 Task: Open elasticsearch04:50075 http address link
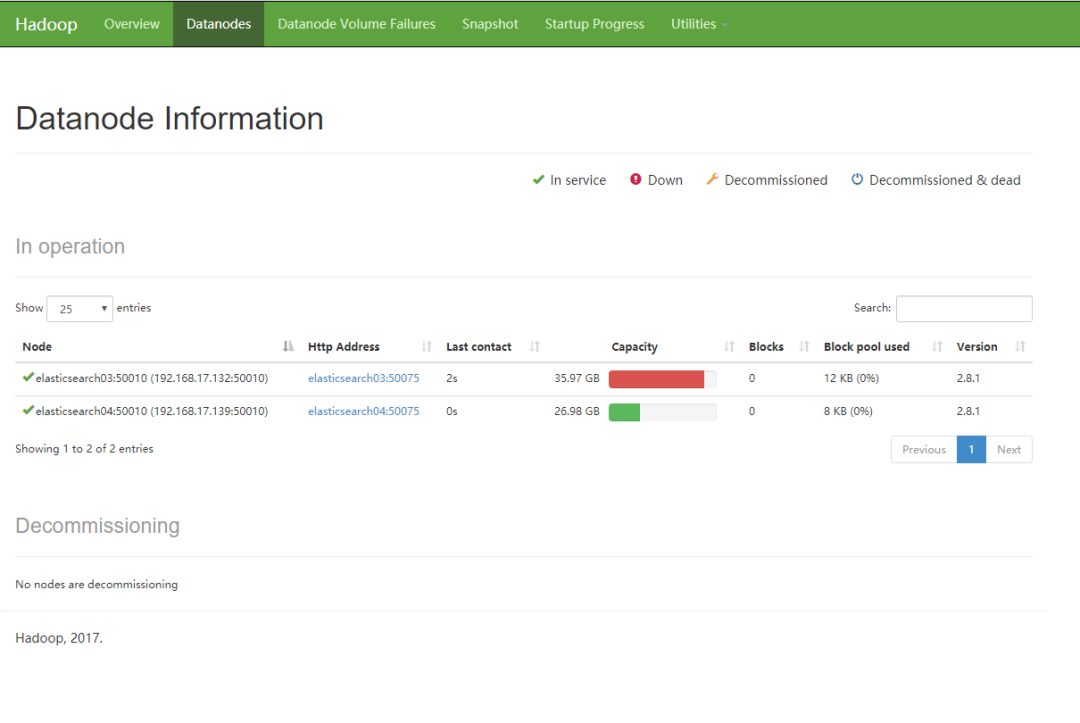tap(364, 411)
